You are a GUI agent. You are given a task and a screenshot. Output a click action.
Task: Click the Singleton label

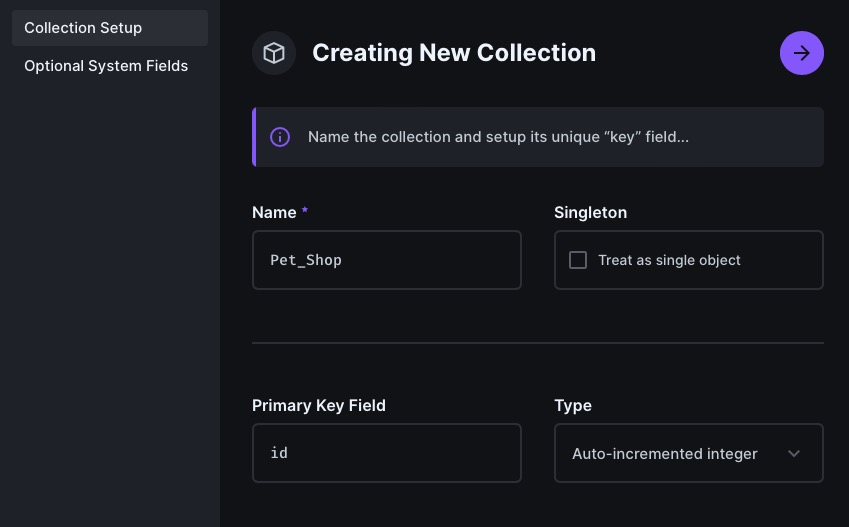[x=590, y=212]
